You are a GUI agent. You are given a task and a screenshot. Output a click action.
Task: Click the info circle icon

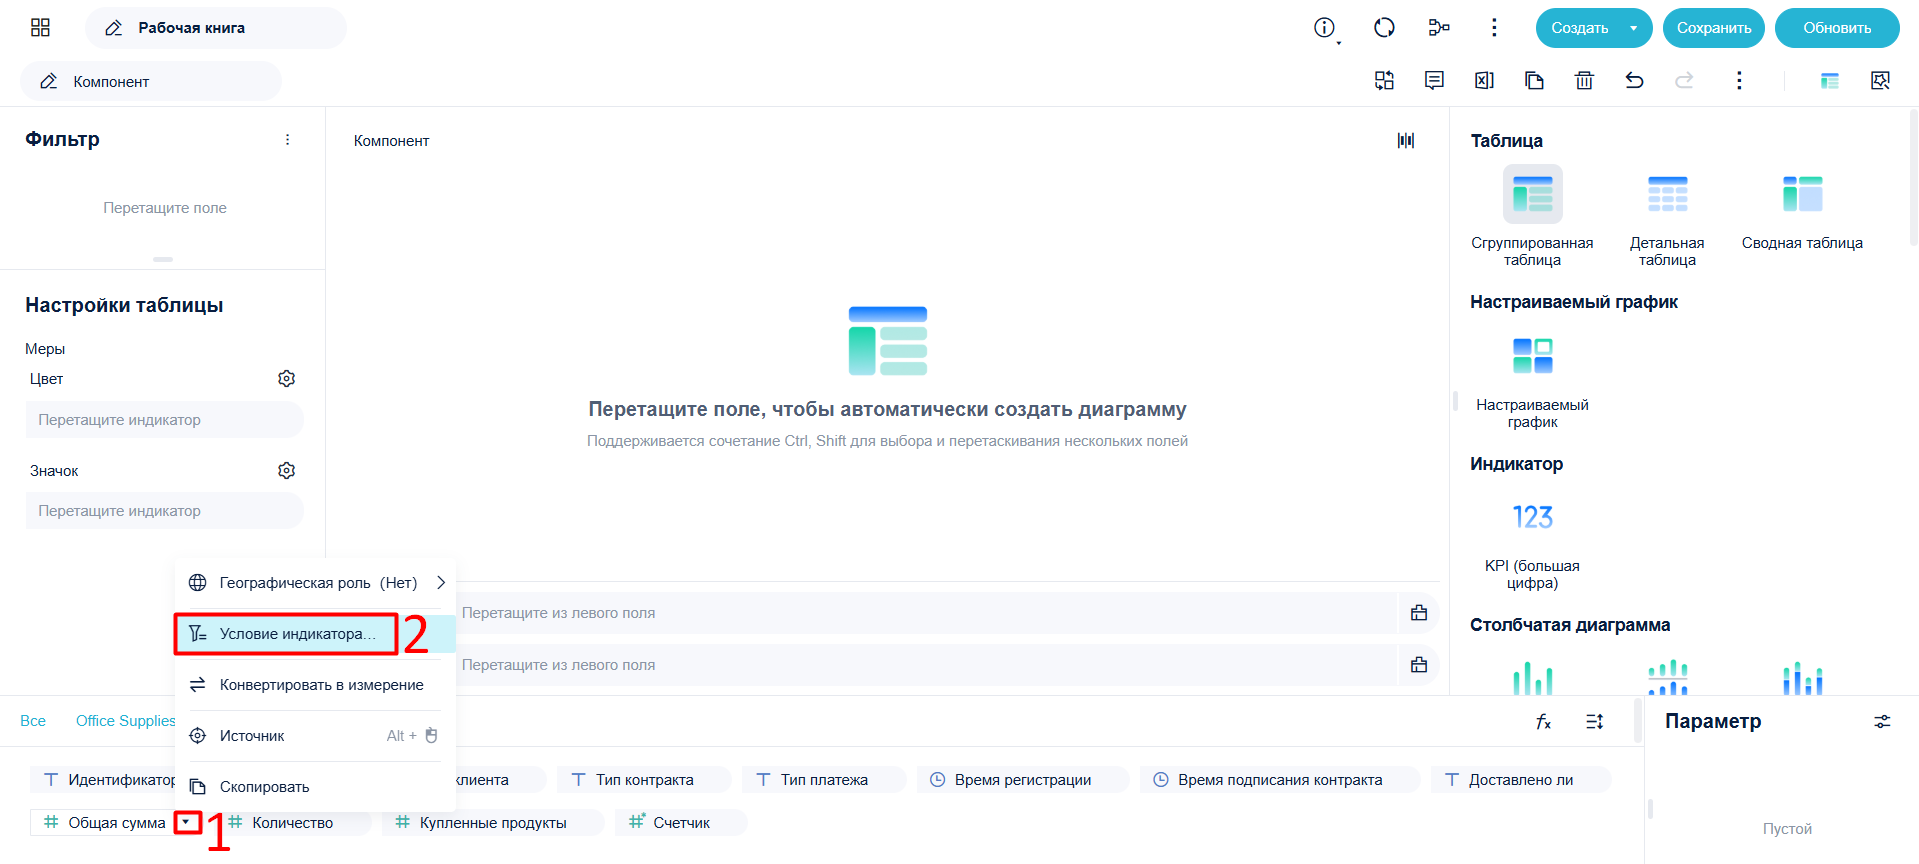[x=1324, y=28]
